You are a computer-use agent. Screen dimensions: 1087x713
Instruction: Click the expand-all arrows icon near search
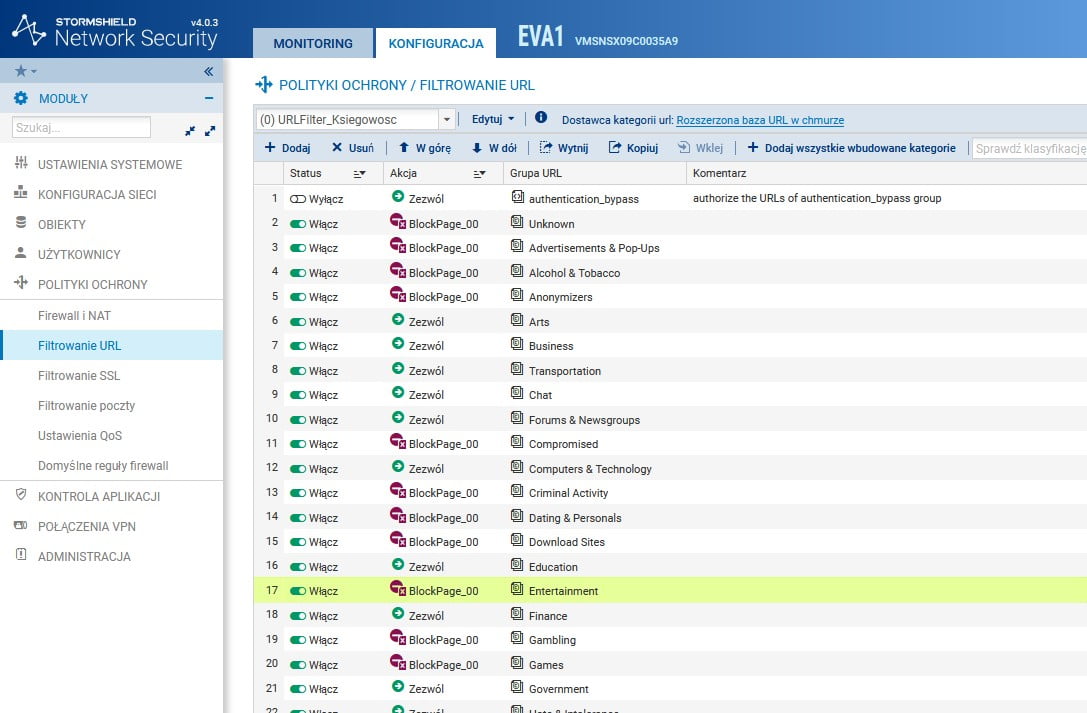click(210, 130)
